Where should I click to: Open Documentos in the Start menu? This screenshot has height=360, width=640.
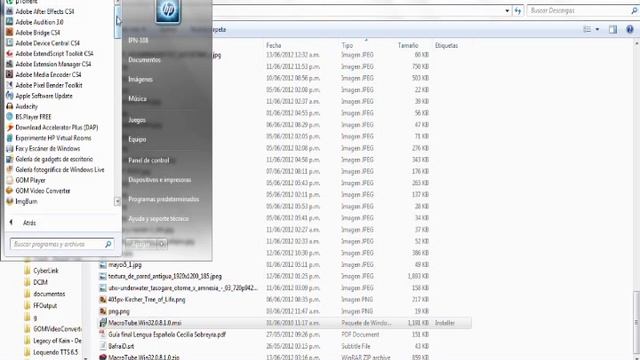(144, 60)
